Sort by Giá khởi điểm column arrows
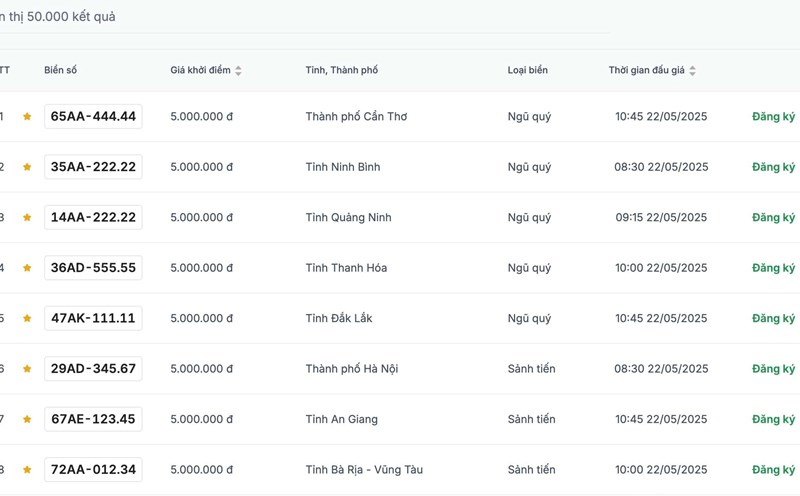 click(x=238, y=71)
